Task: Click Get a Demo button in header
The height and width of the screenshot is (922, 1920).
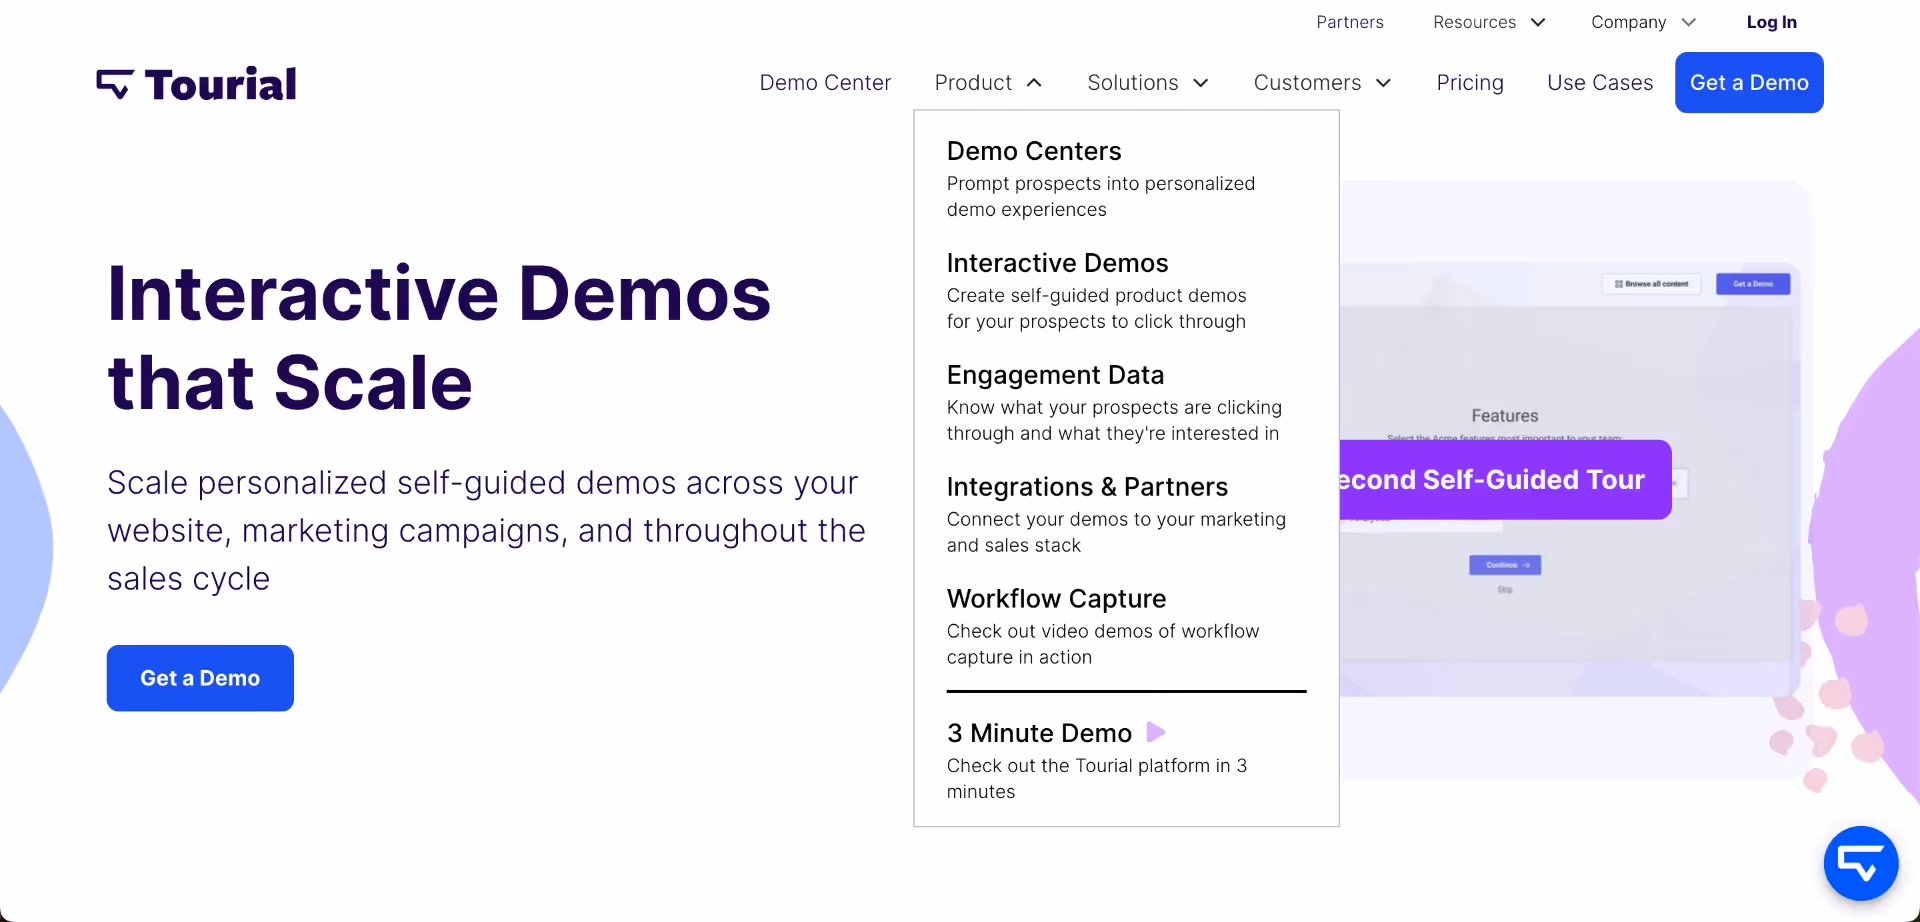Action: pyautogui.click(x=1749, y=83)
